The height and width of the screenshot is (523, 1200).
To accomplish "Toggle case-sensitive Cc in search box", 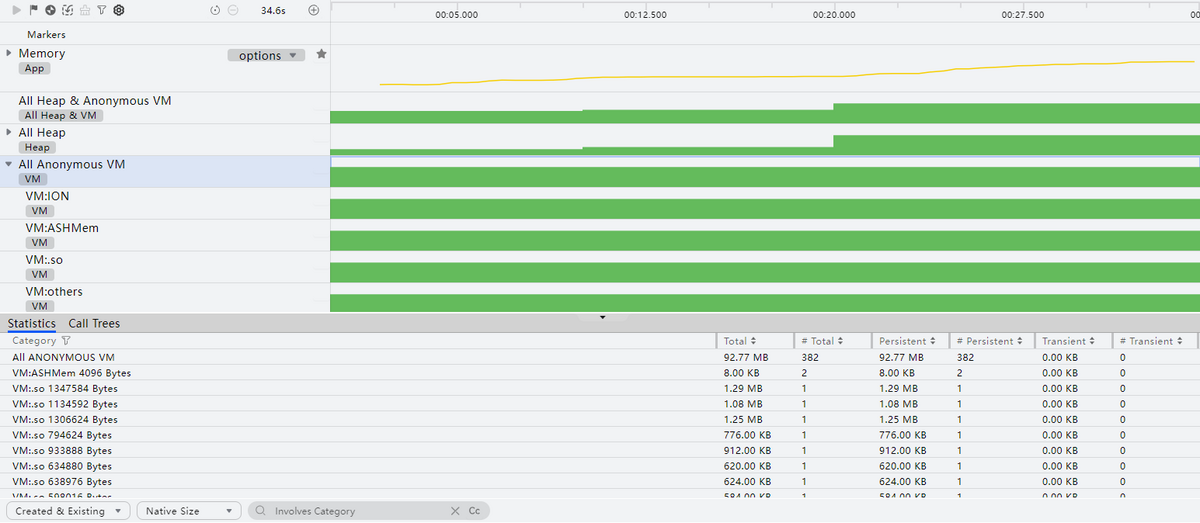I will (474, 511).
